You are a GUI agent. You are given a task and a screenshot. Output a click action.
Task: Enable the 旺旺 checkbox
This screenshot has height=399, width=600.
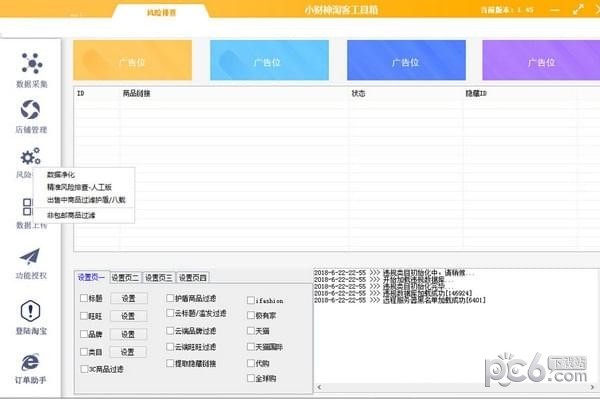(x=84, y=316)
